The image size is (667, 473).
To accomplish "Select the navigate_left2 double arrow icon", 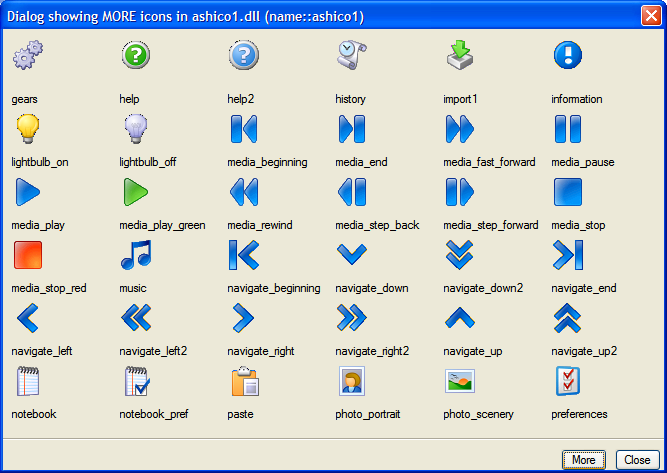I will pos(135,318).
